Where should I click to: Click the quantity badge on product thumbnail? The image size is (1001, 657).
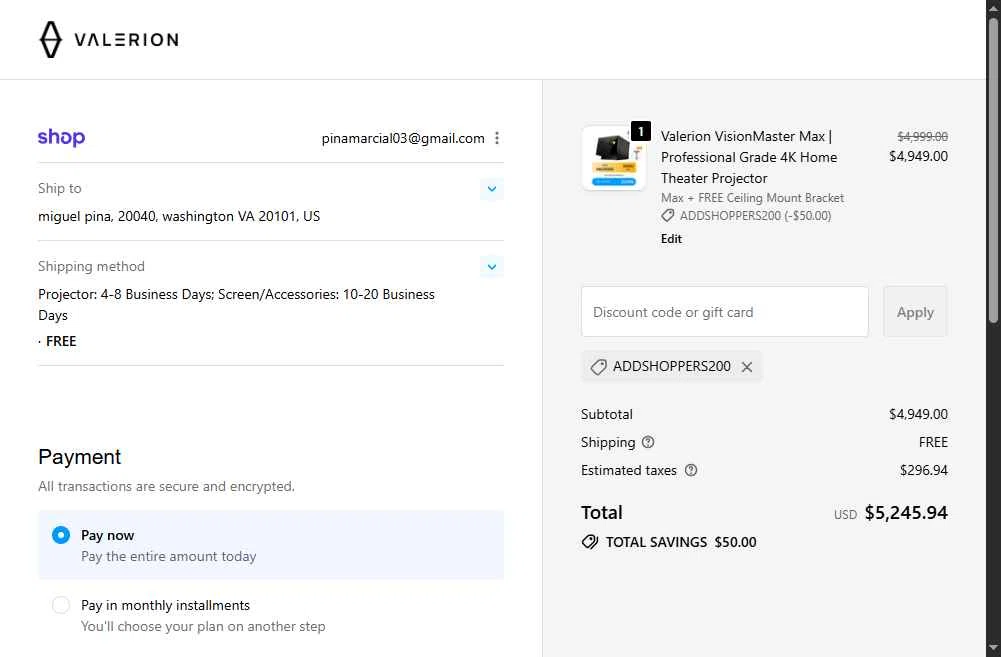pos(640,131)
